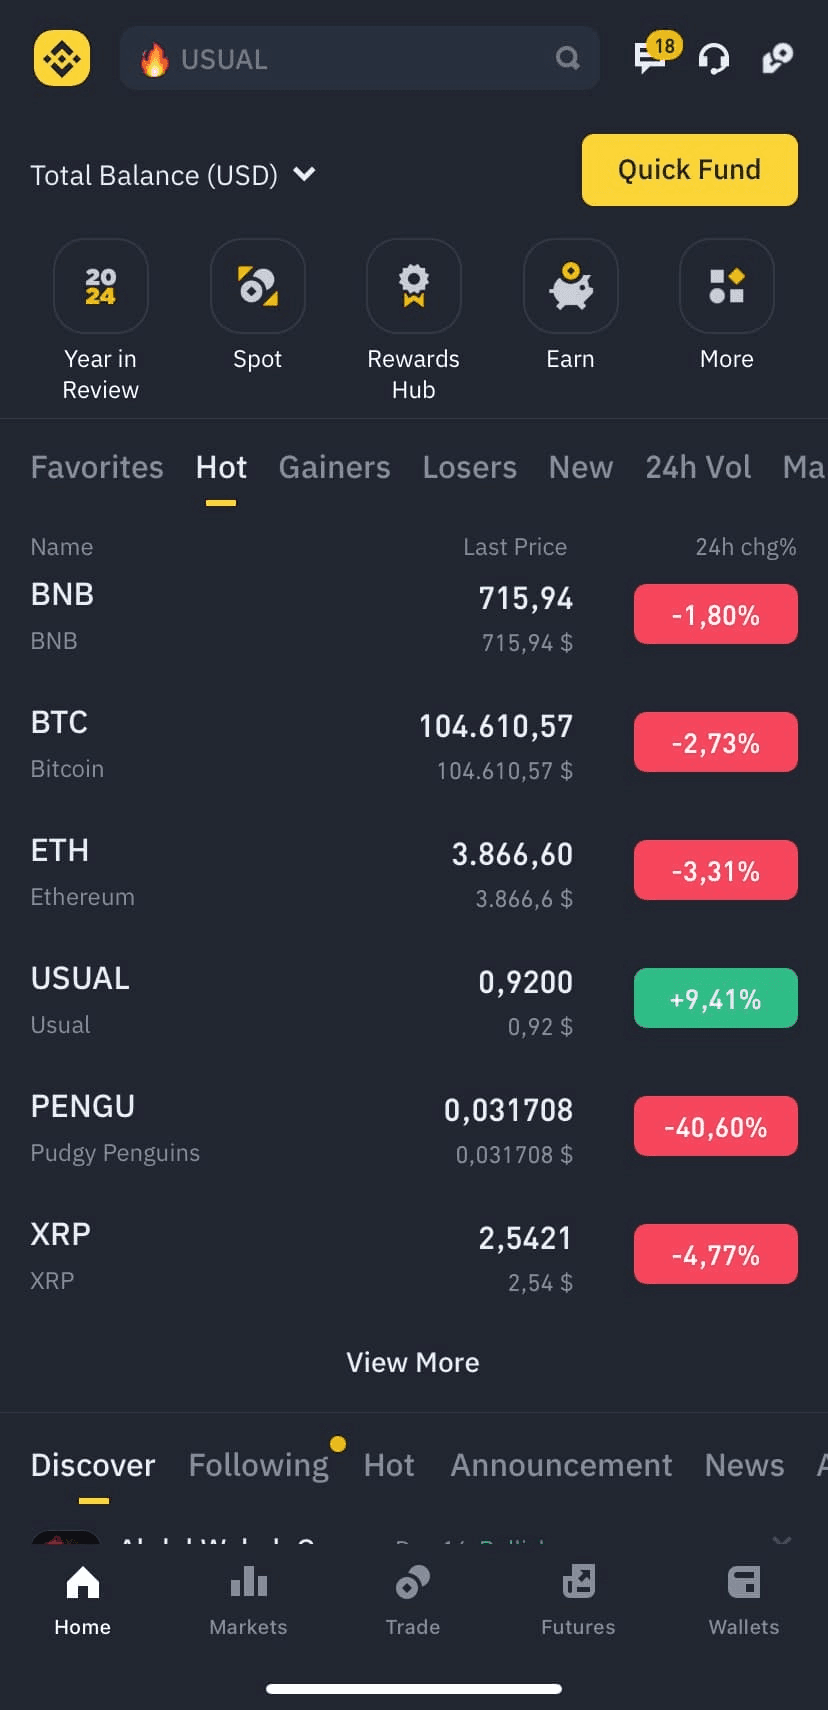Switch to the Gainers tab
Viewport: 828px width, 1710px height.
(334, 467)
